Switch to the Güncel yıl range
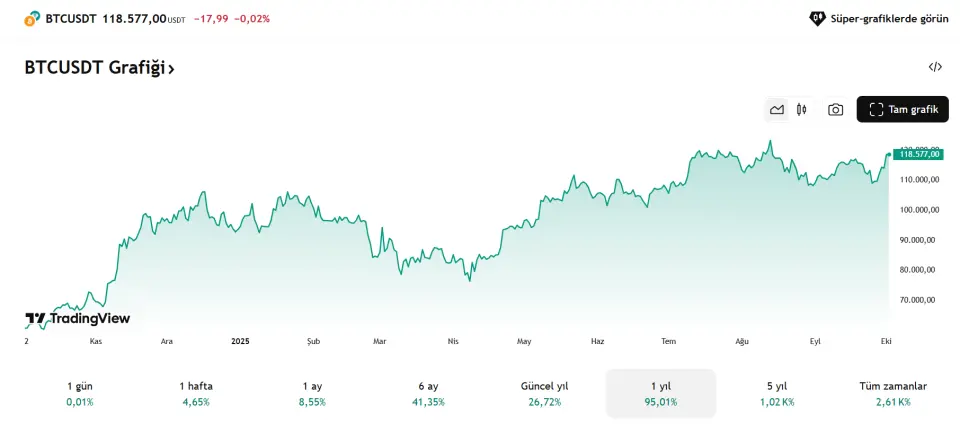 (x=545, y=393)
